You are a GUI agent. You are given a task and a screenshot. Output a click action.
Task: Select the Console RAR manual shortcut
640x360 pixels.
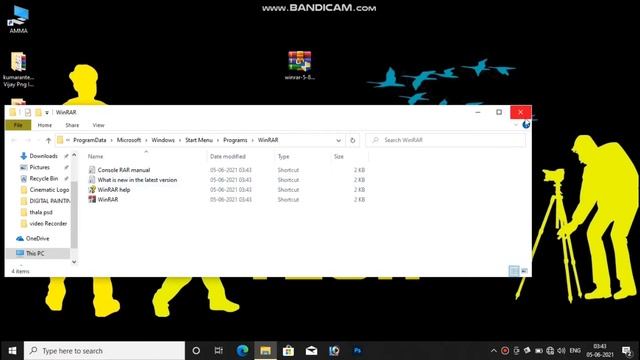124,170
